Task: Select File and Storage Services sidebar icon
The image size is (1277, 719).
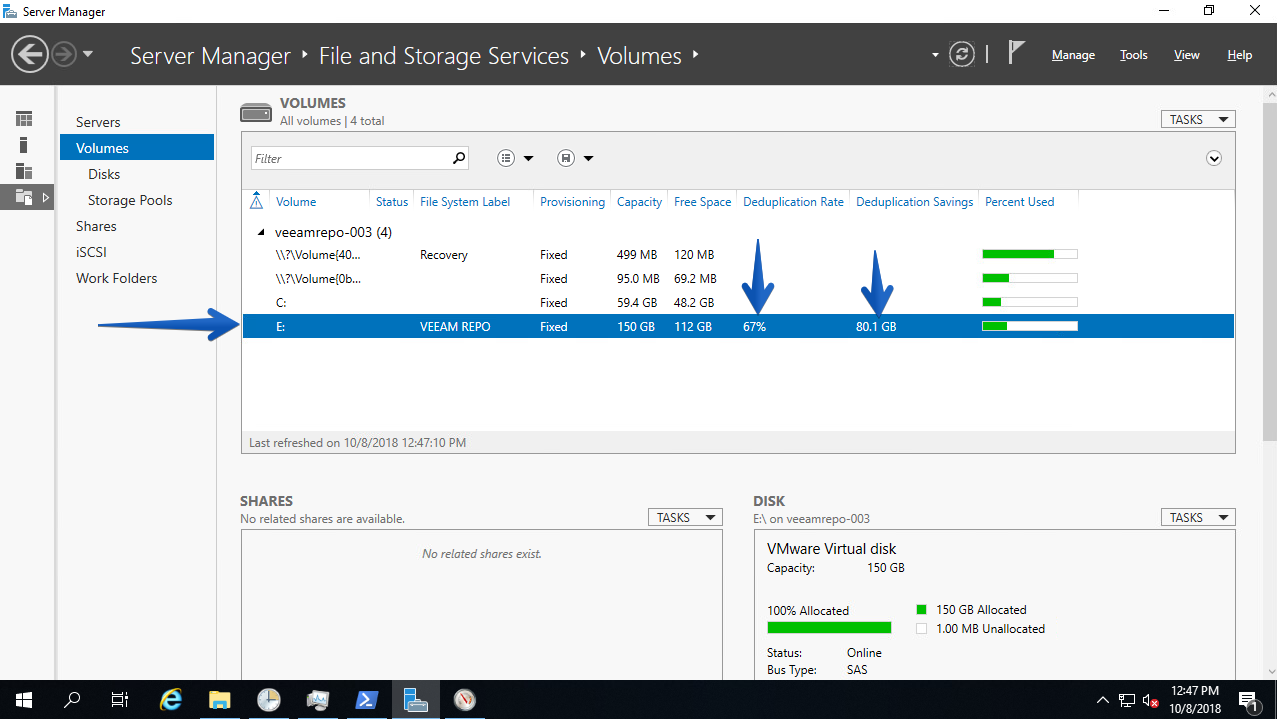Action: [24, 197]
